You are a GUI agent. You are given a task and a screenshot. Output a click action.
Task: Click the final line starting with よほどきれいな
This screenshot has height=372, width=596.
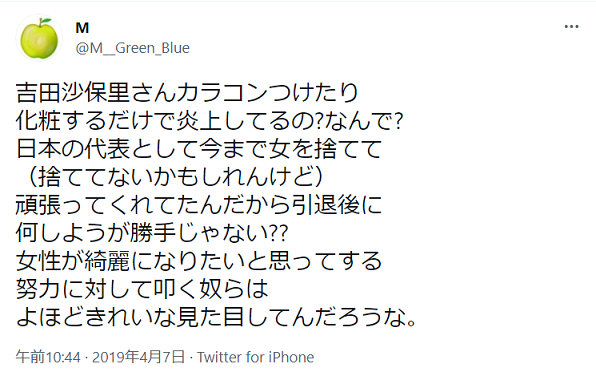point(217,317)
